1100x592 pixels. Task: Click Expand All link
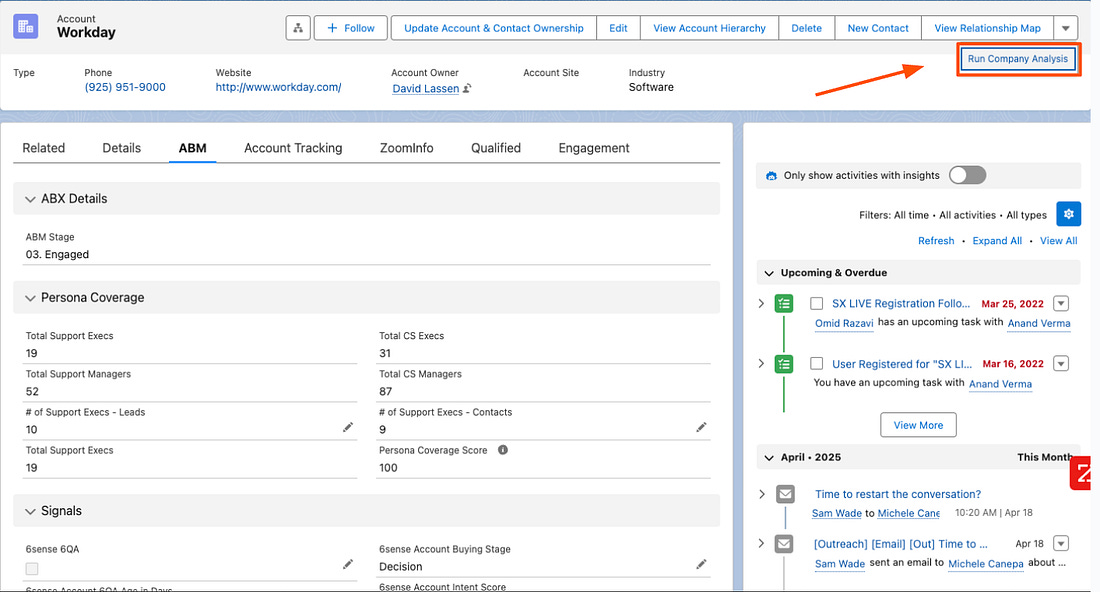coord(997,241)
